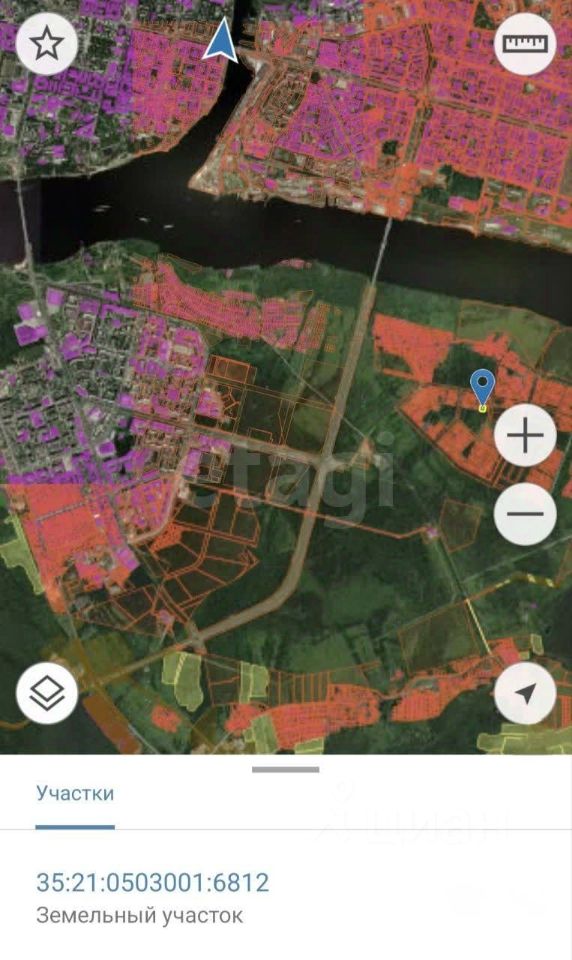Open the ruler measurement tool
The image size is (572, 960).
525,44
